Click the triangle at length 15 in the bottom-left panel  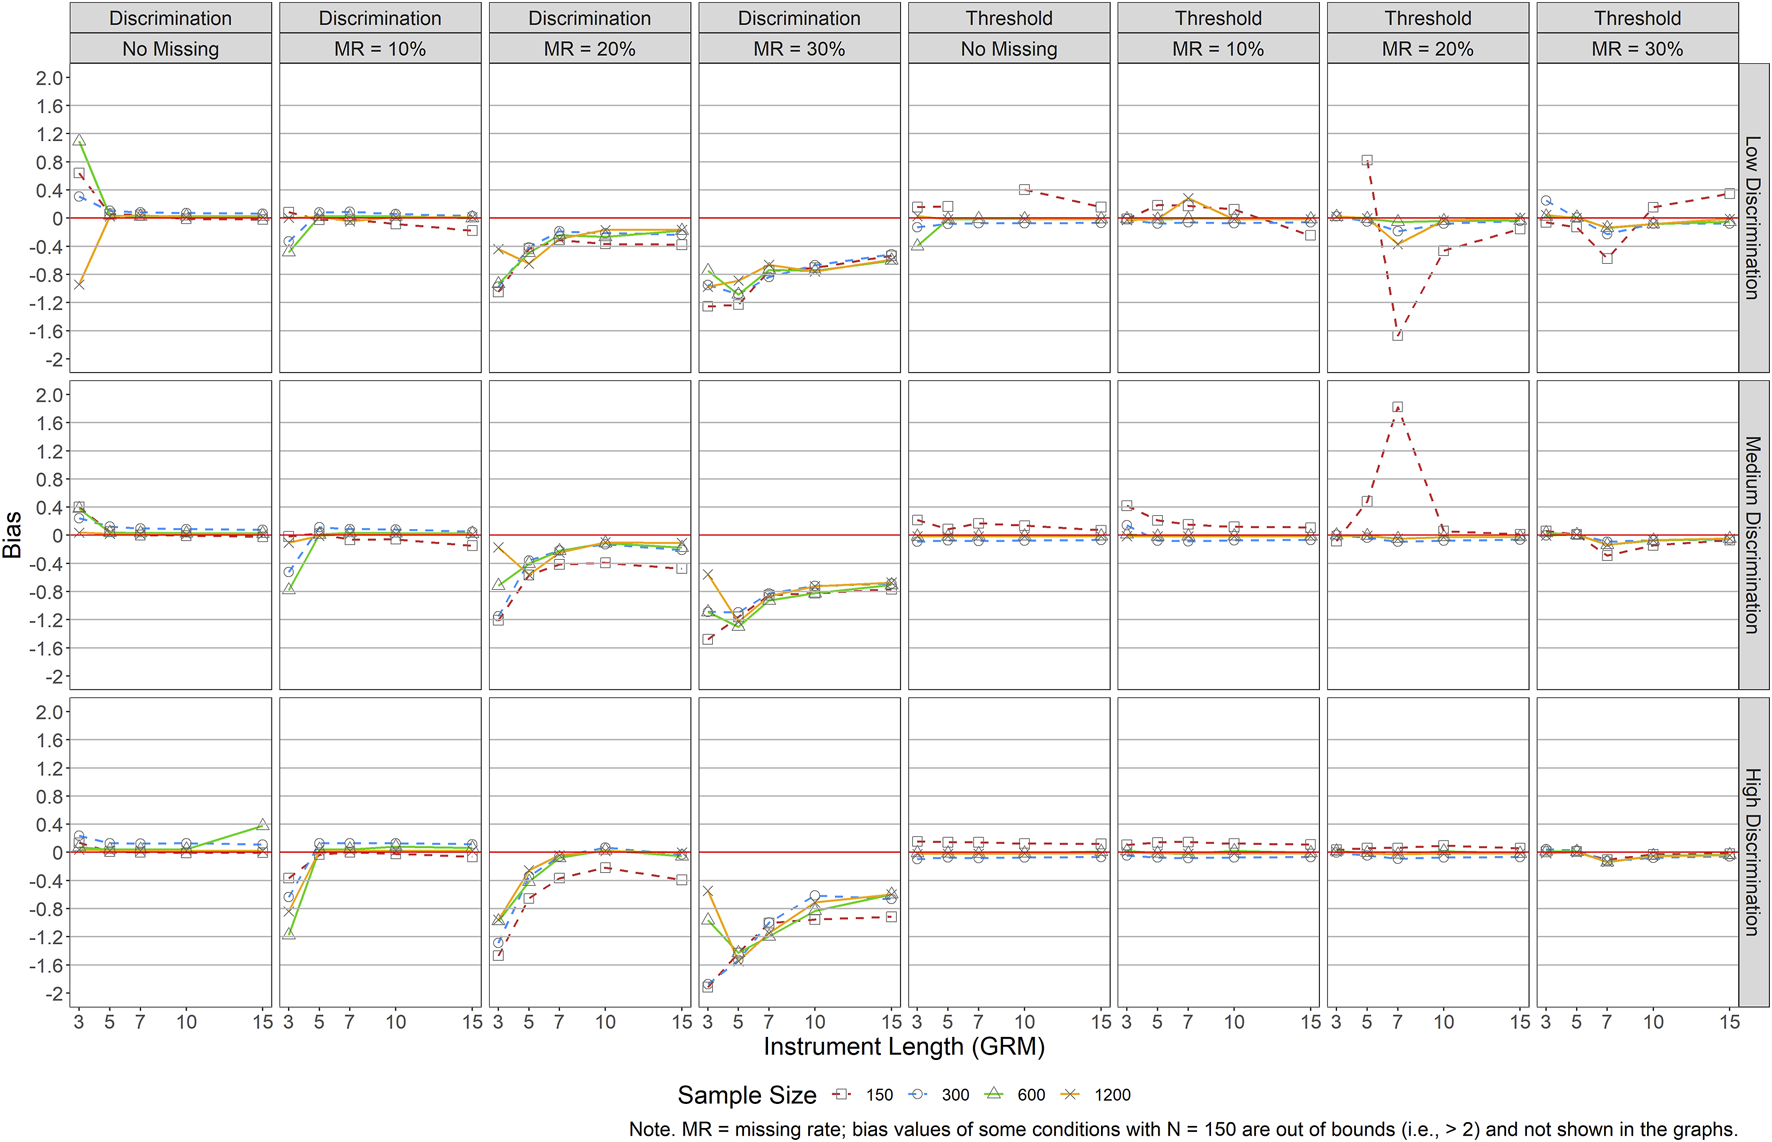262,825
